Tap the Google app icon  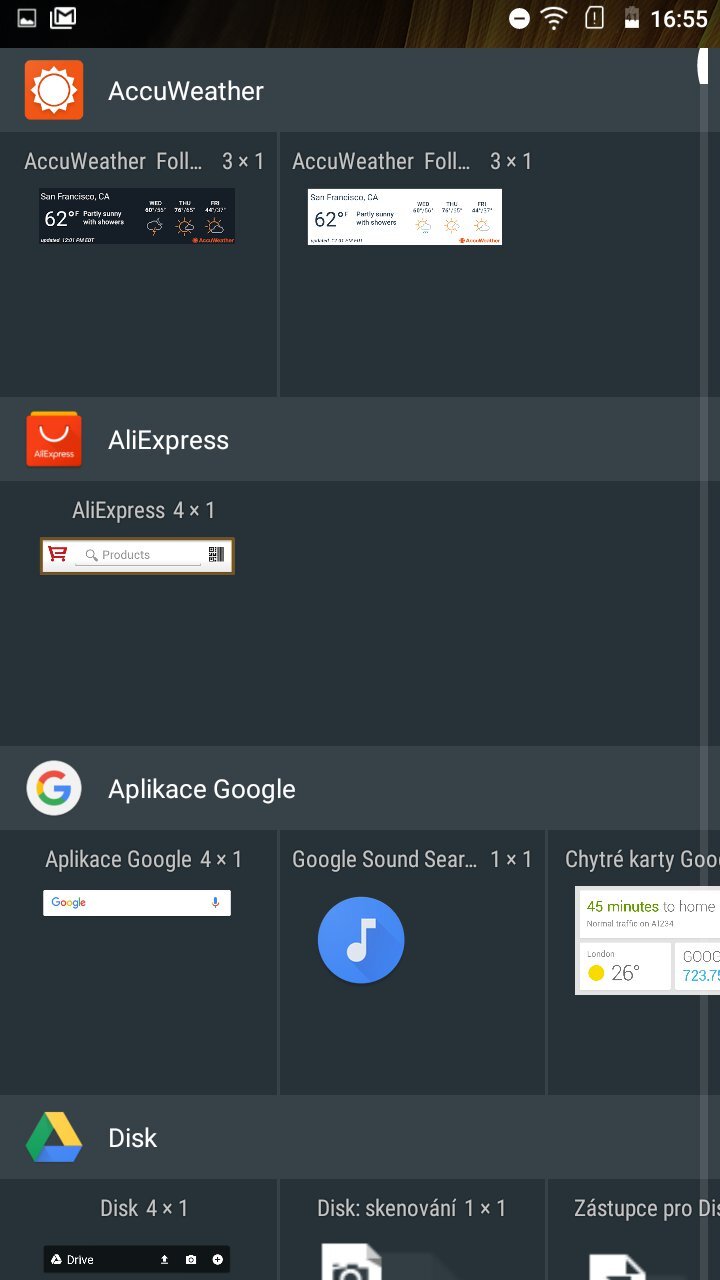click(54, 789)
